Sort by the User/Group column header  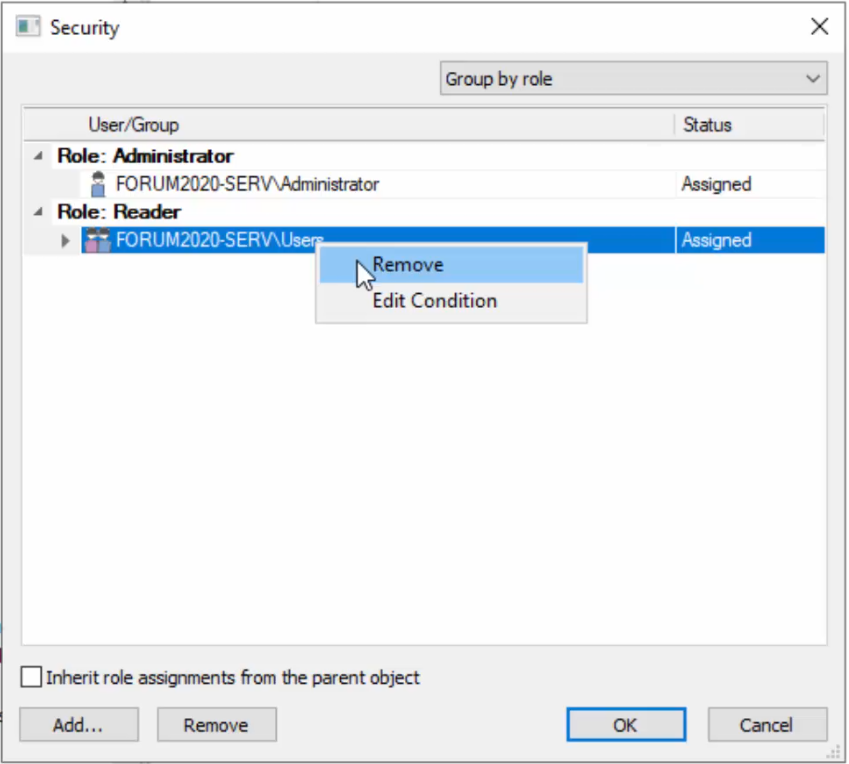point(134,125)
